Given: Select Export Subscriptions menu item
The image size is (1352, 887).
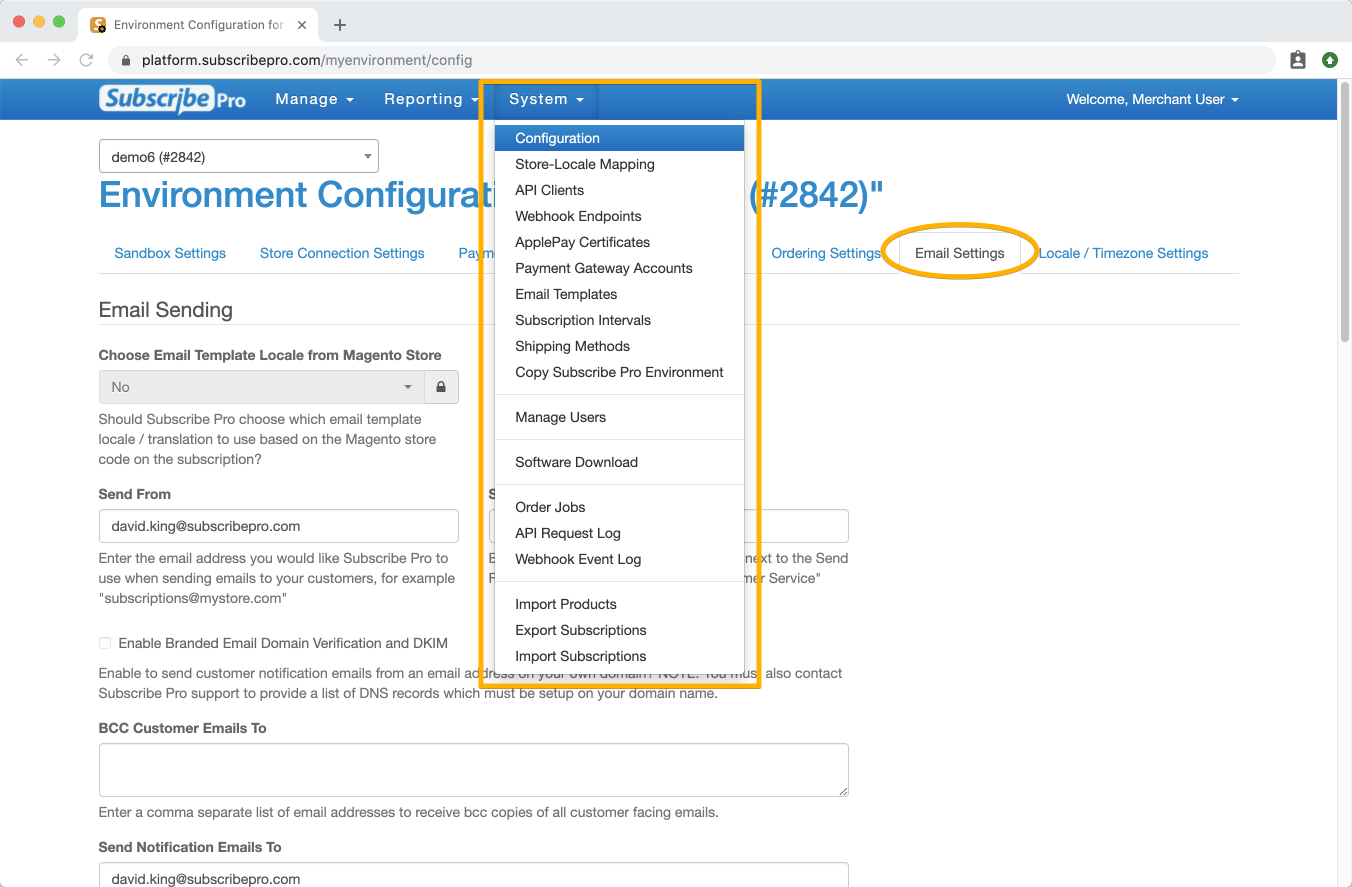Looking at the screenshot, I should click(619, 630).
